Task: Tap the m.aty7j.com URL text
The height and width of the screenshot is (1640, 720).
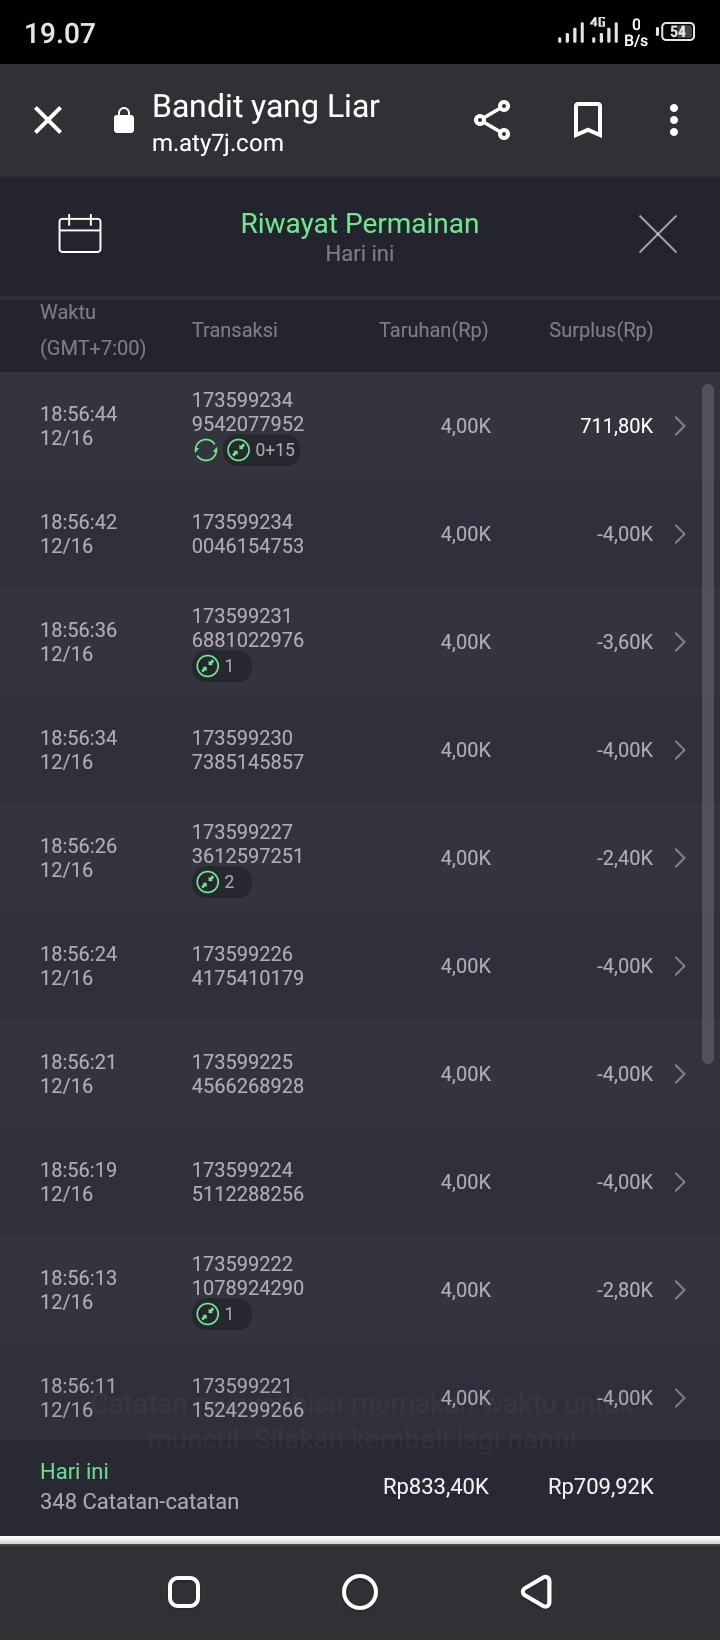Action: pyautogui.click(x=218, y=144)
